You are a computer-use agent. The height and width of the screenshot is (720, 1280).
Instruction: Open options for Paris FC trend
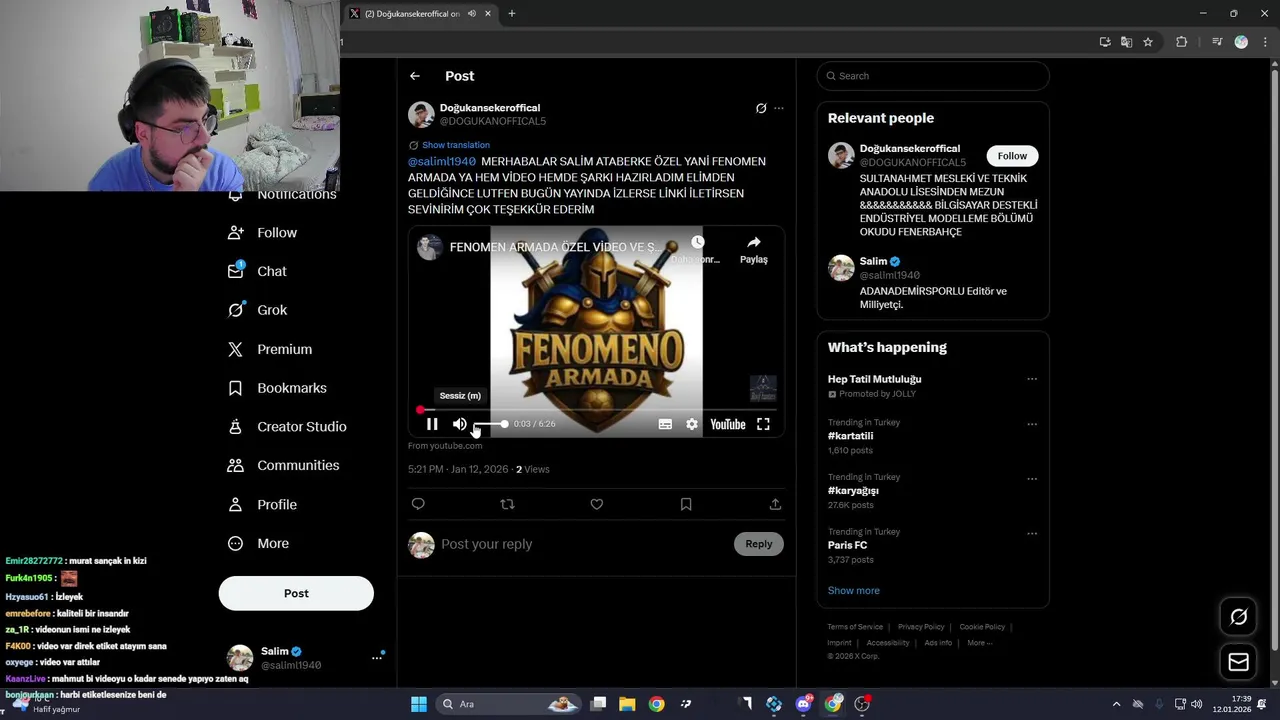pyautogui.click(x=1032, y=534)
